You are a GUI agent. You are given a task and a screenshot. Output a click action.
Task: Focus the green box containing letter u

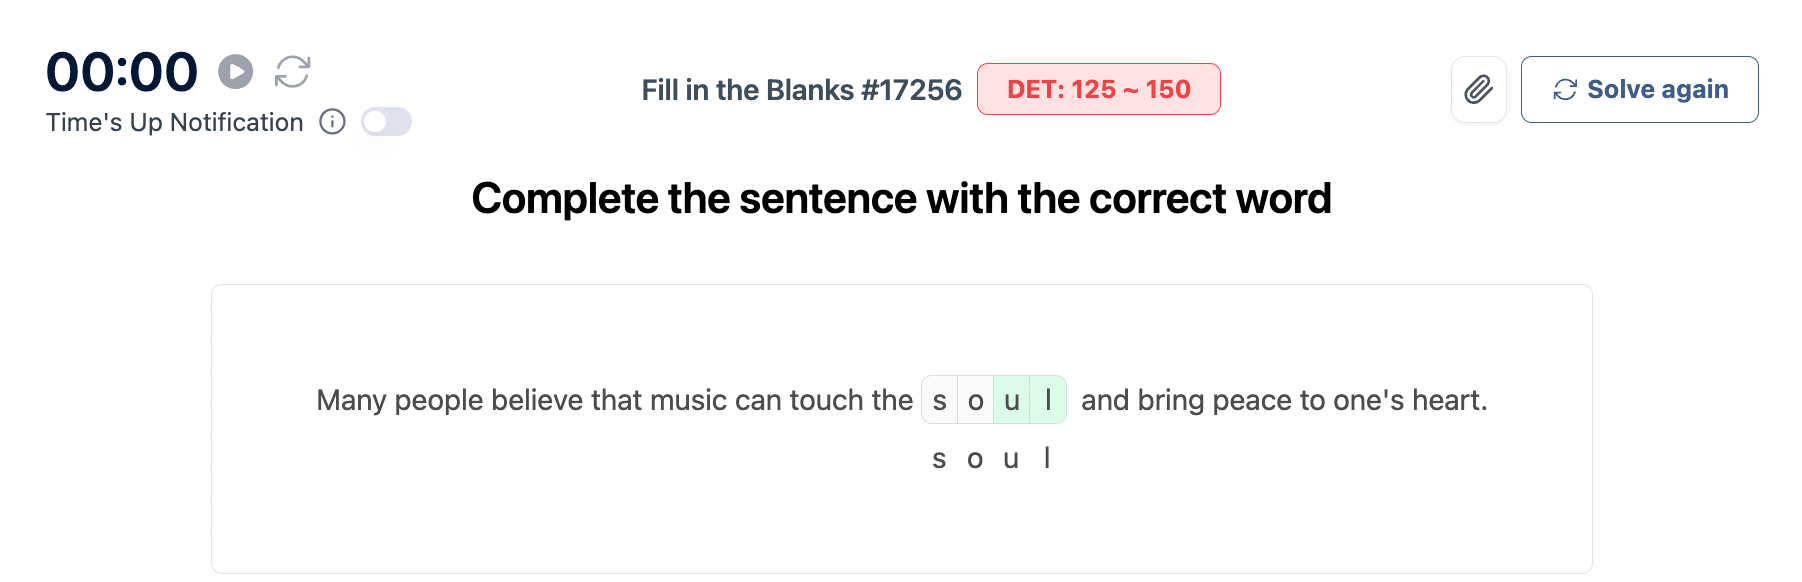pos(1011,400)
